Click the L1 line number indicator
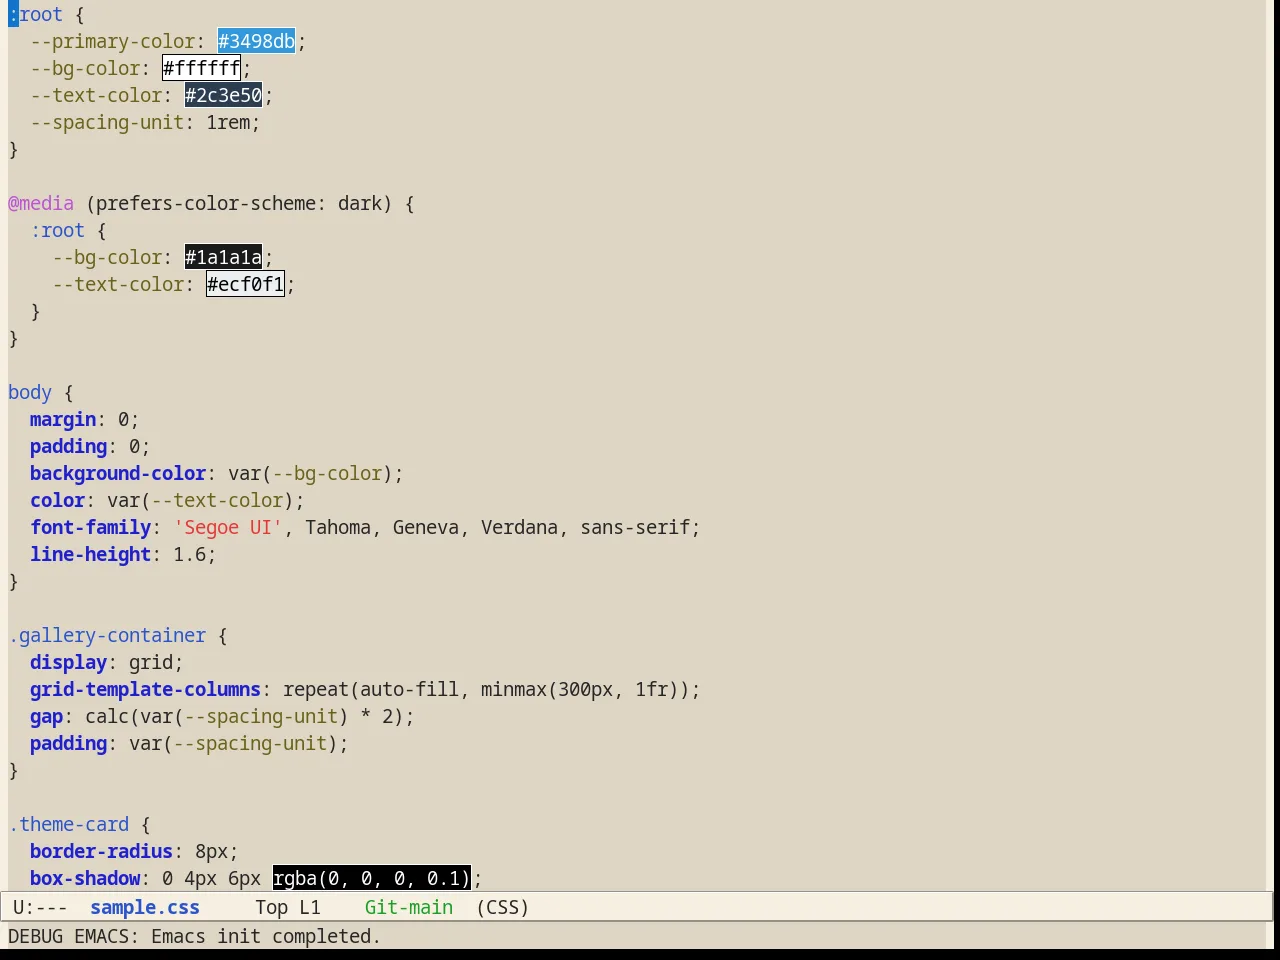This screenshot has width=1280, height=960. 310,907
